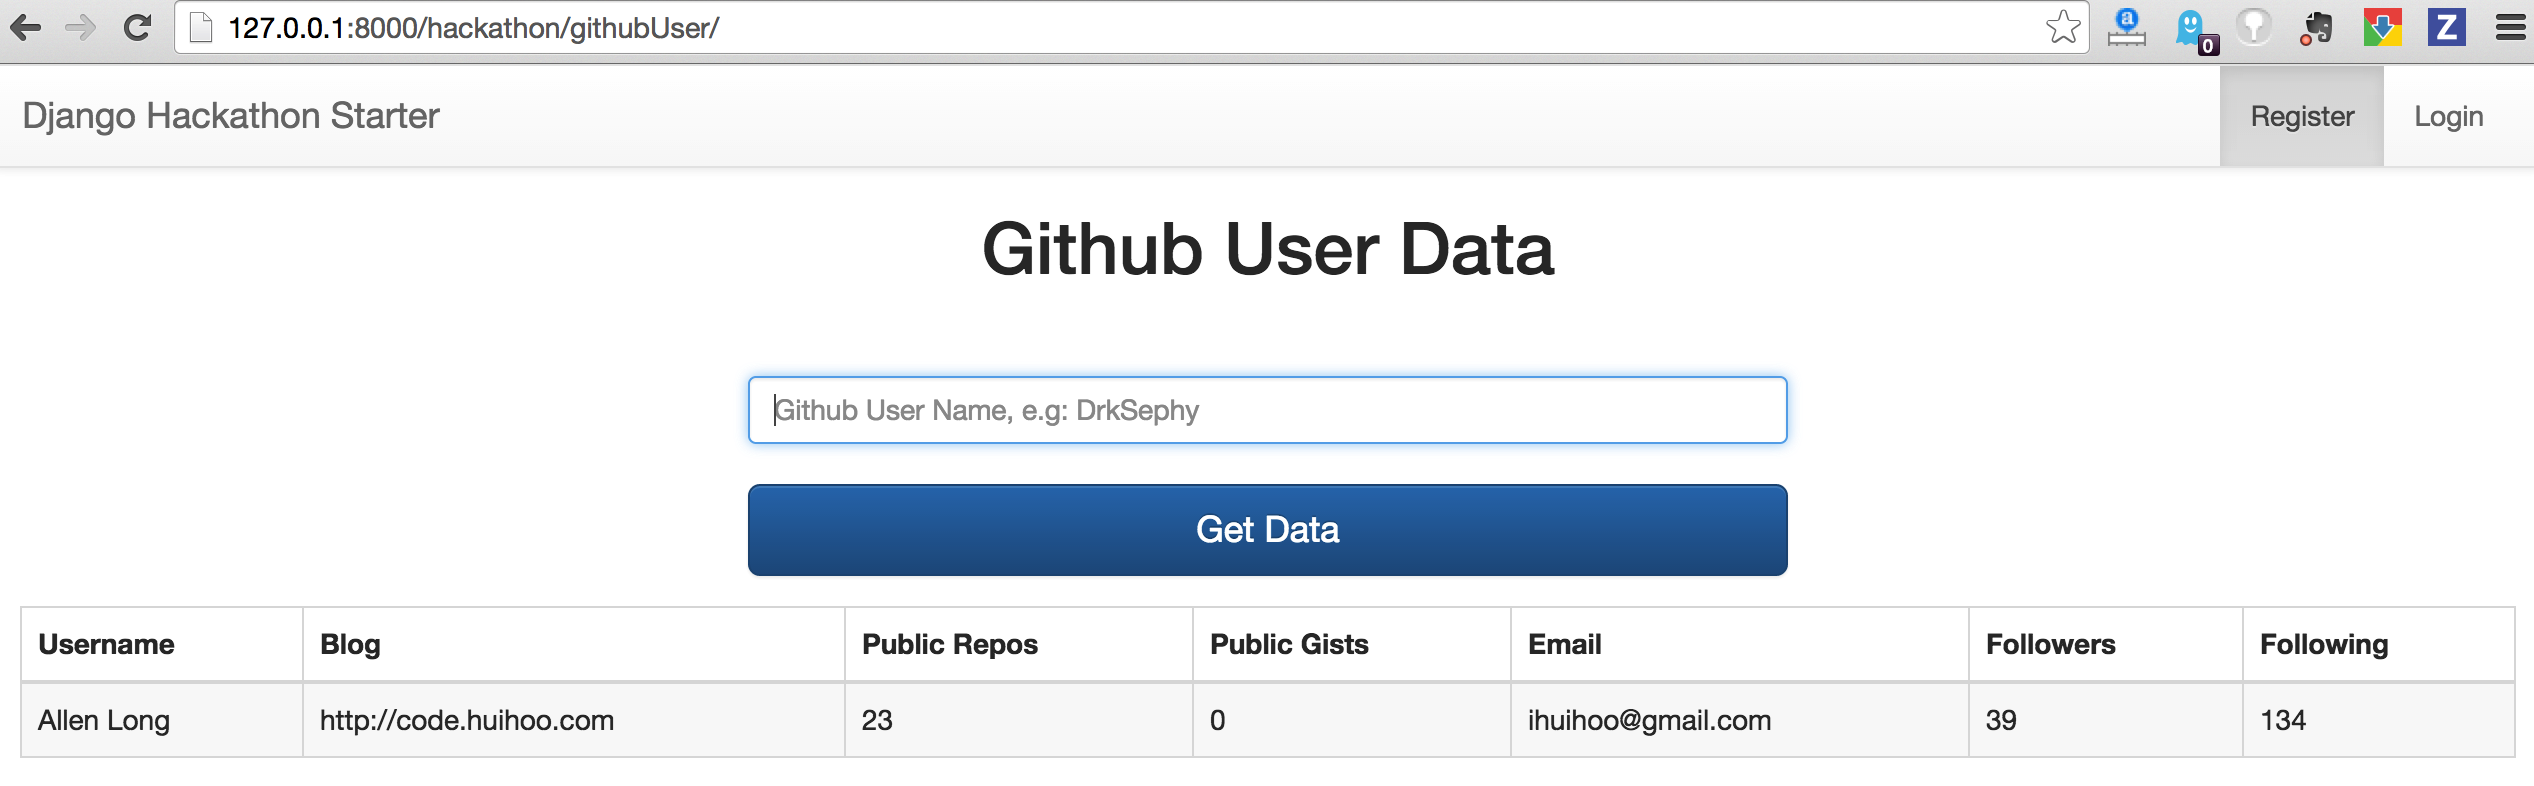
Task: Open the Chrome download extension icon
Action: pos(2382,28)
